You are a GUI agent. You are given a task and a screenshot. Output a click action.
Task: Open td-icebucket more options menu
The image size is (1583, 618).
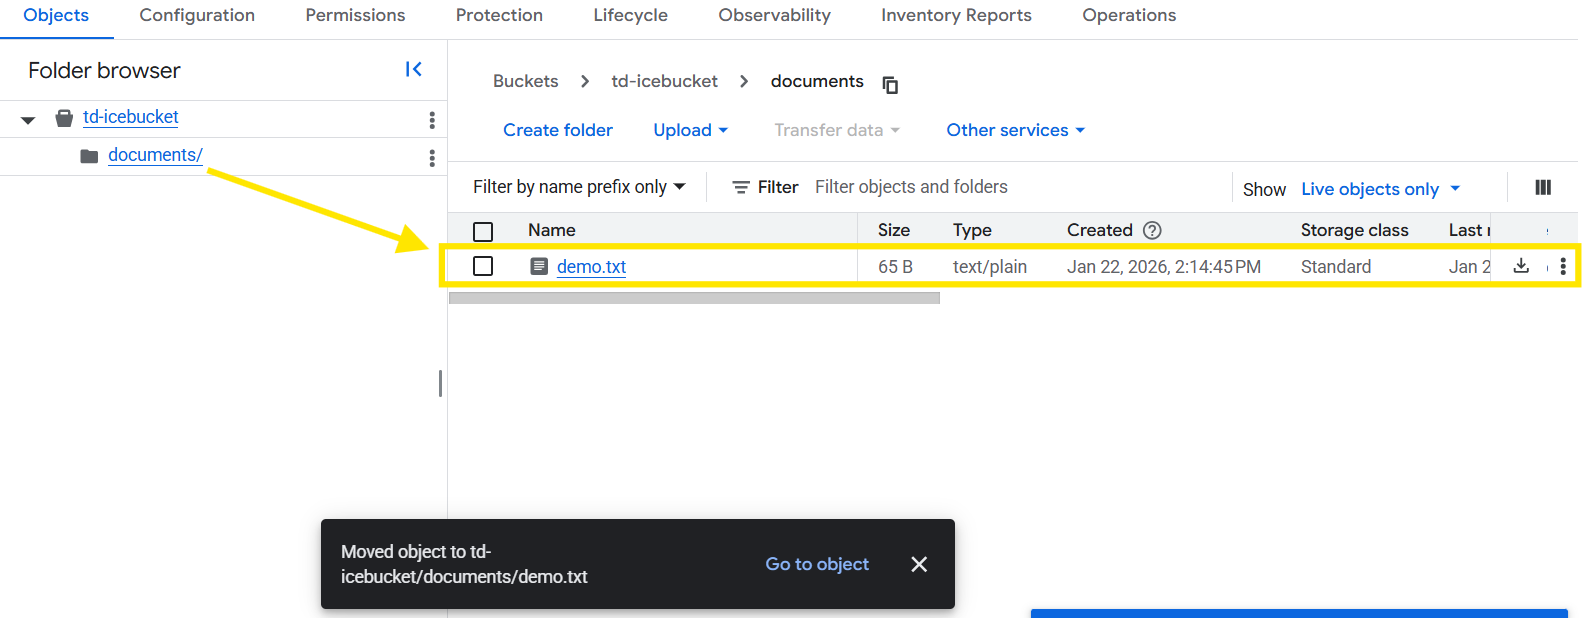(432, 120)
